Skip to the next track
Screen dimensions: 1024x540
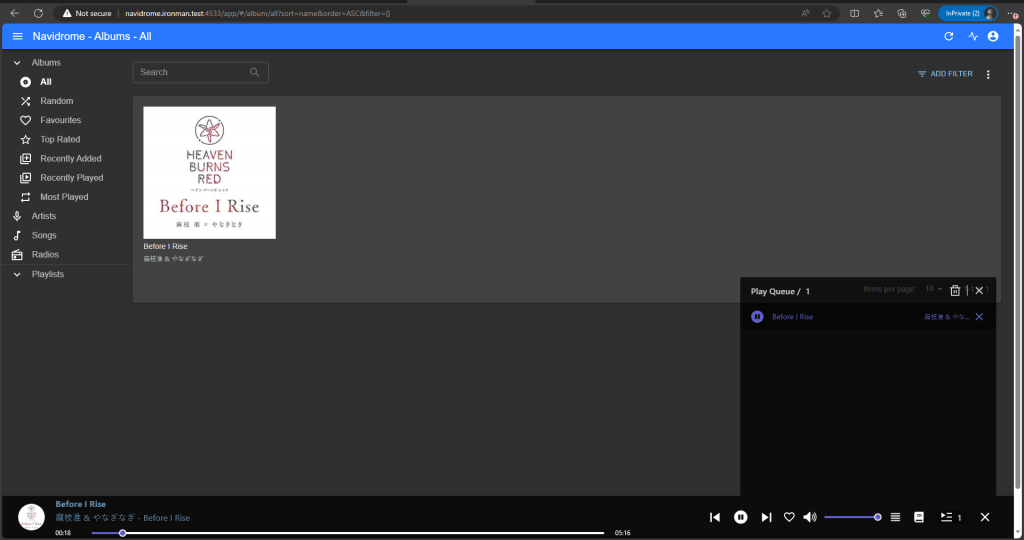pos(766,517)
